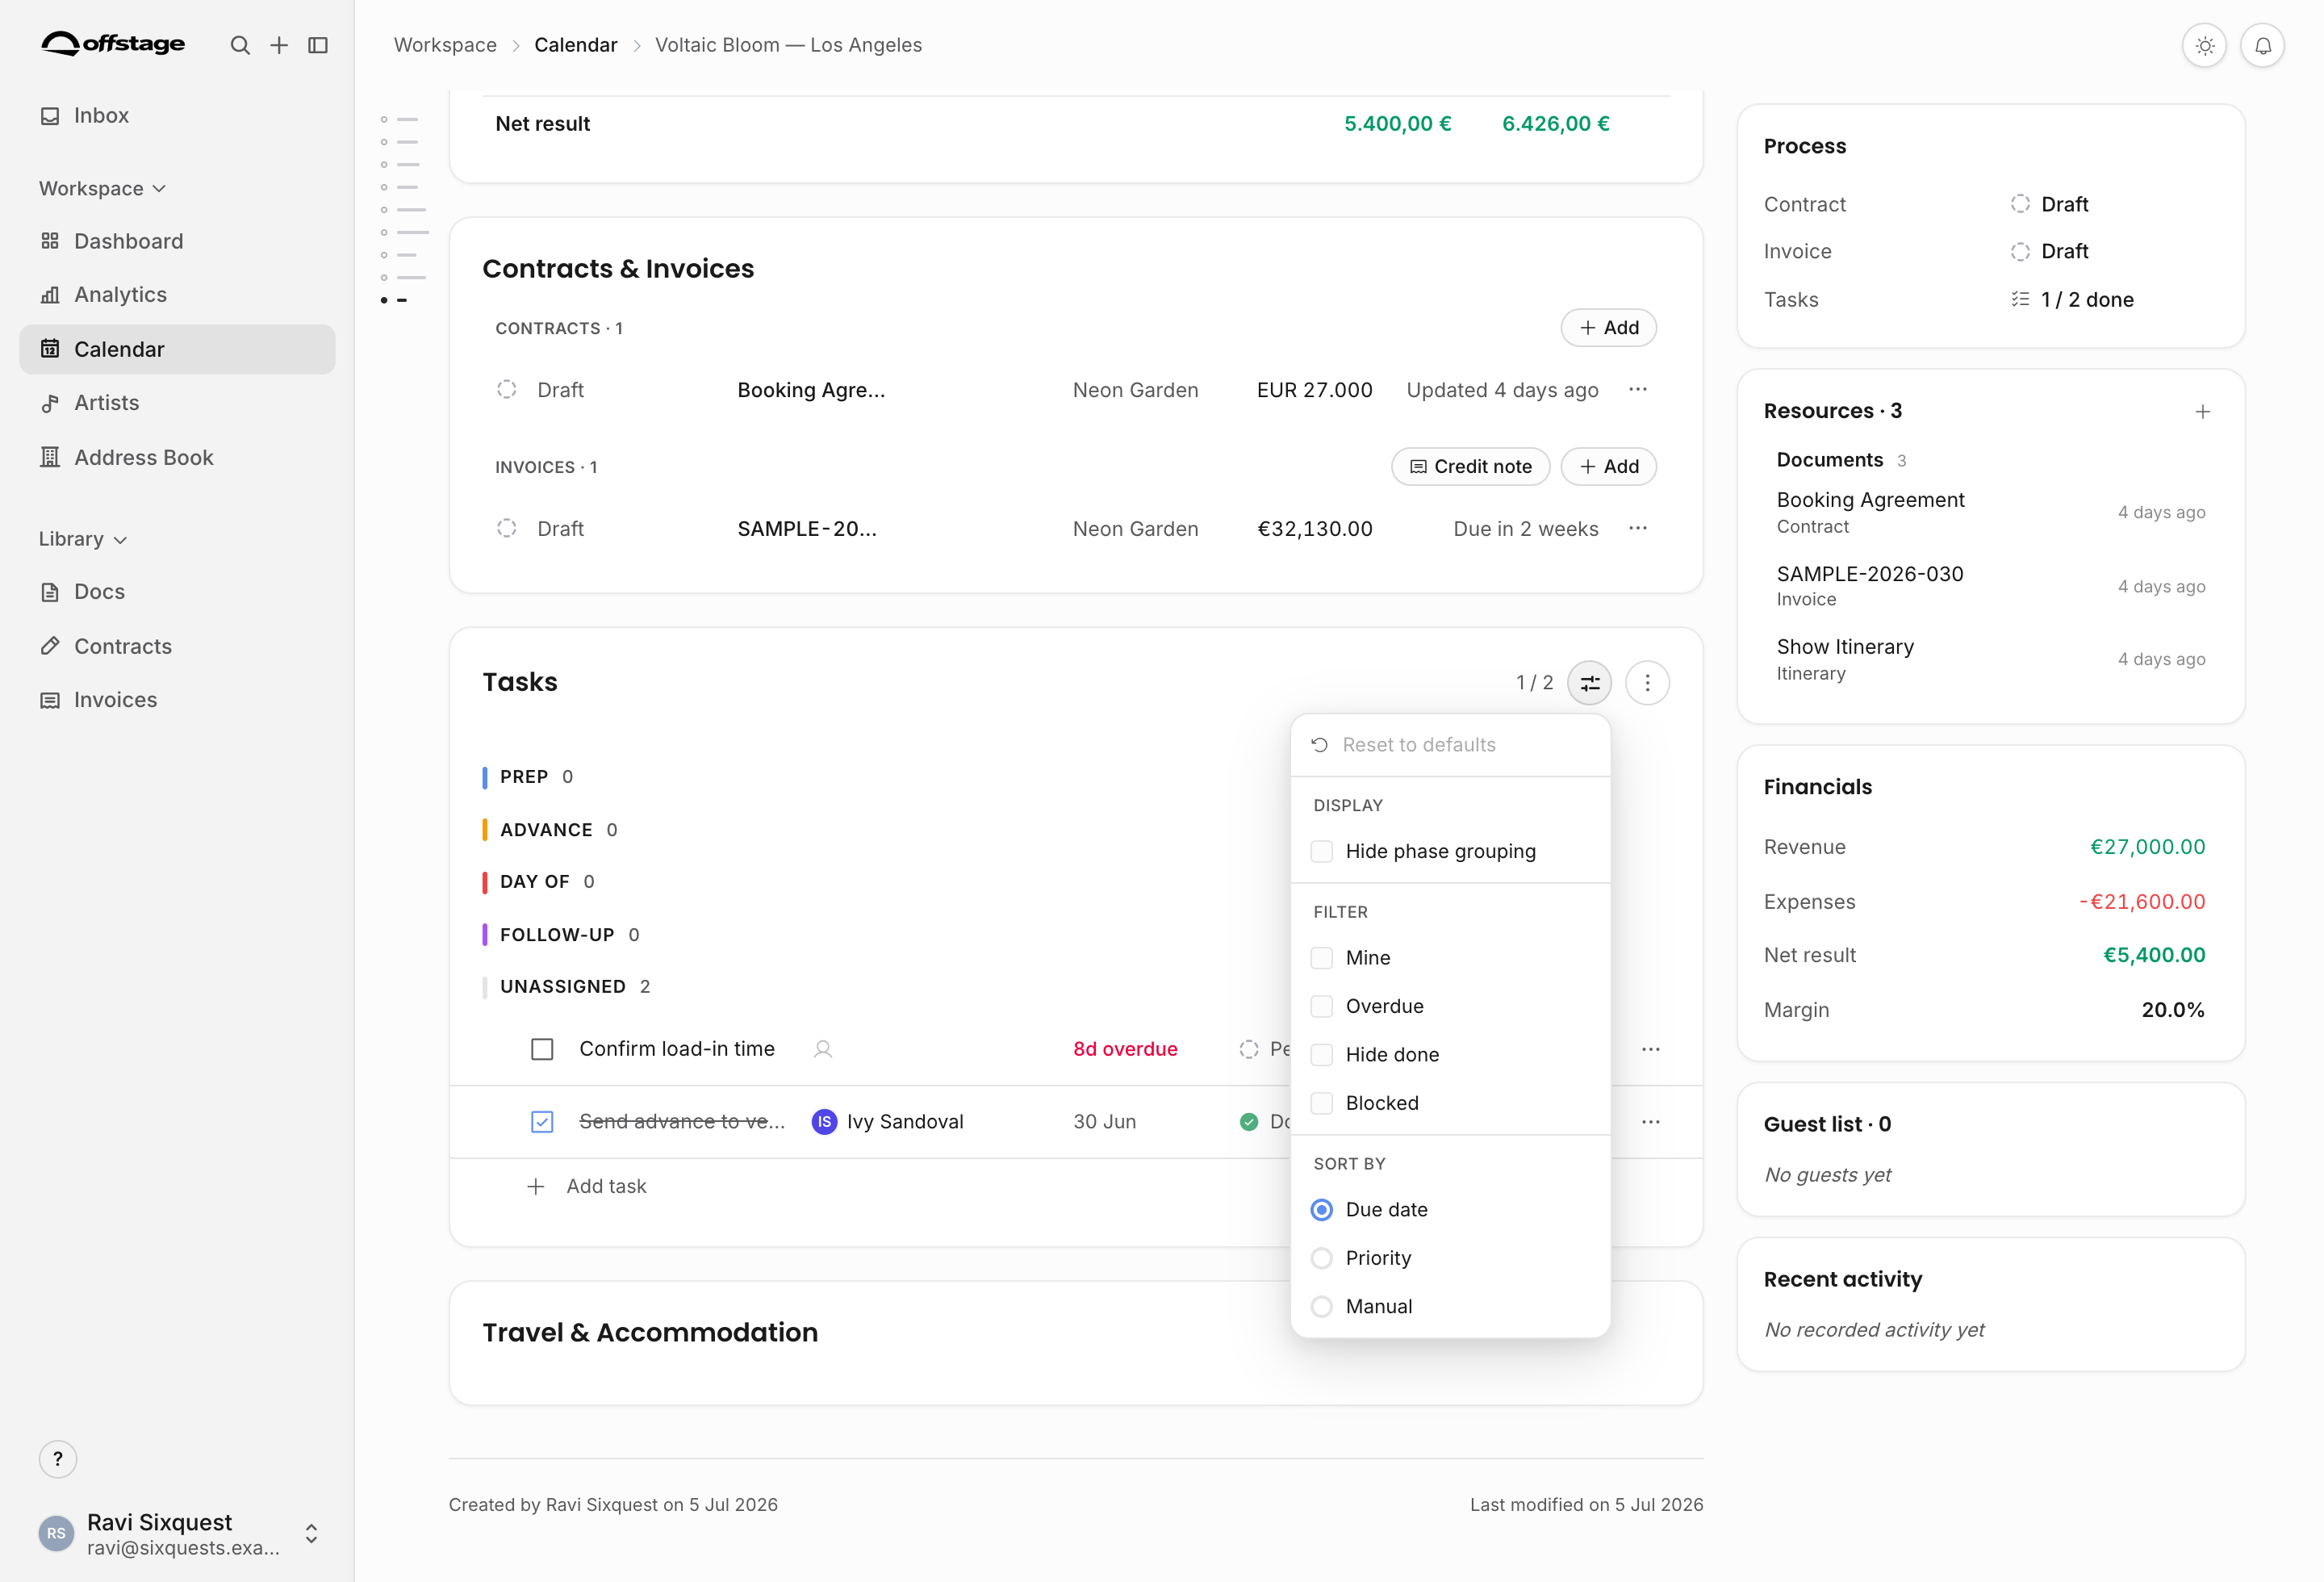Check the Blocked filter

click(x=1321, y=1103)
